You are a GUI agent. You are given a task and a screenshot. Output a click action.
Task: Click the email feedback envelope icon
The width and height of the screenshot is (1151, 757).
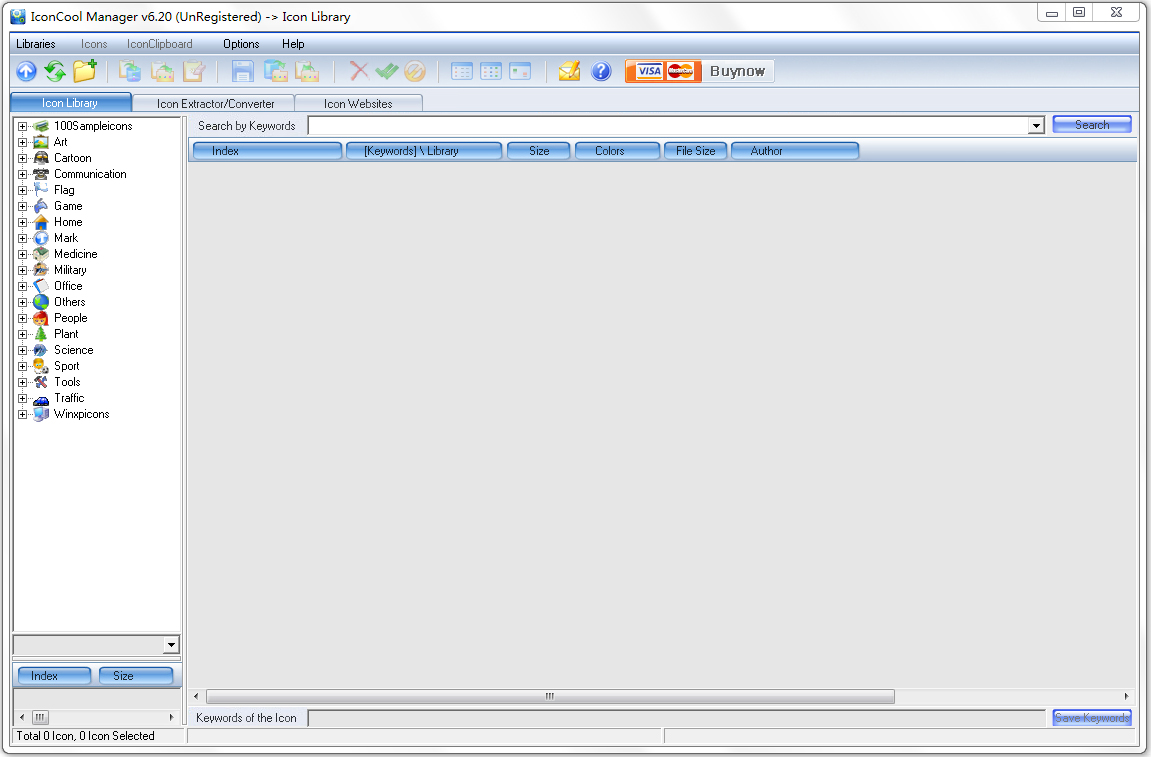(x=570, y=70)
